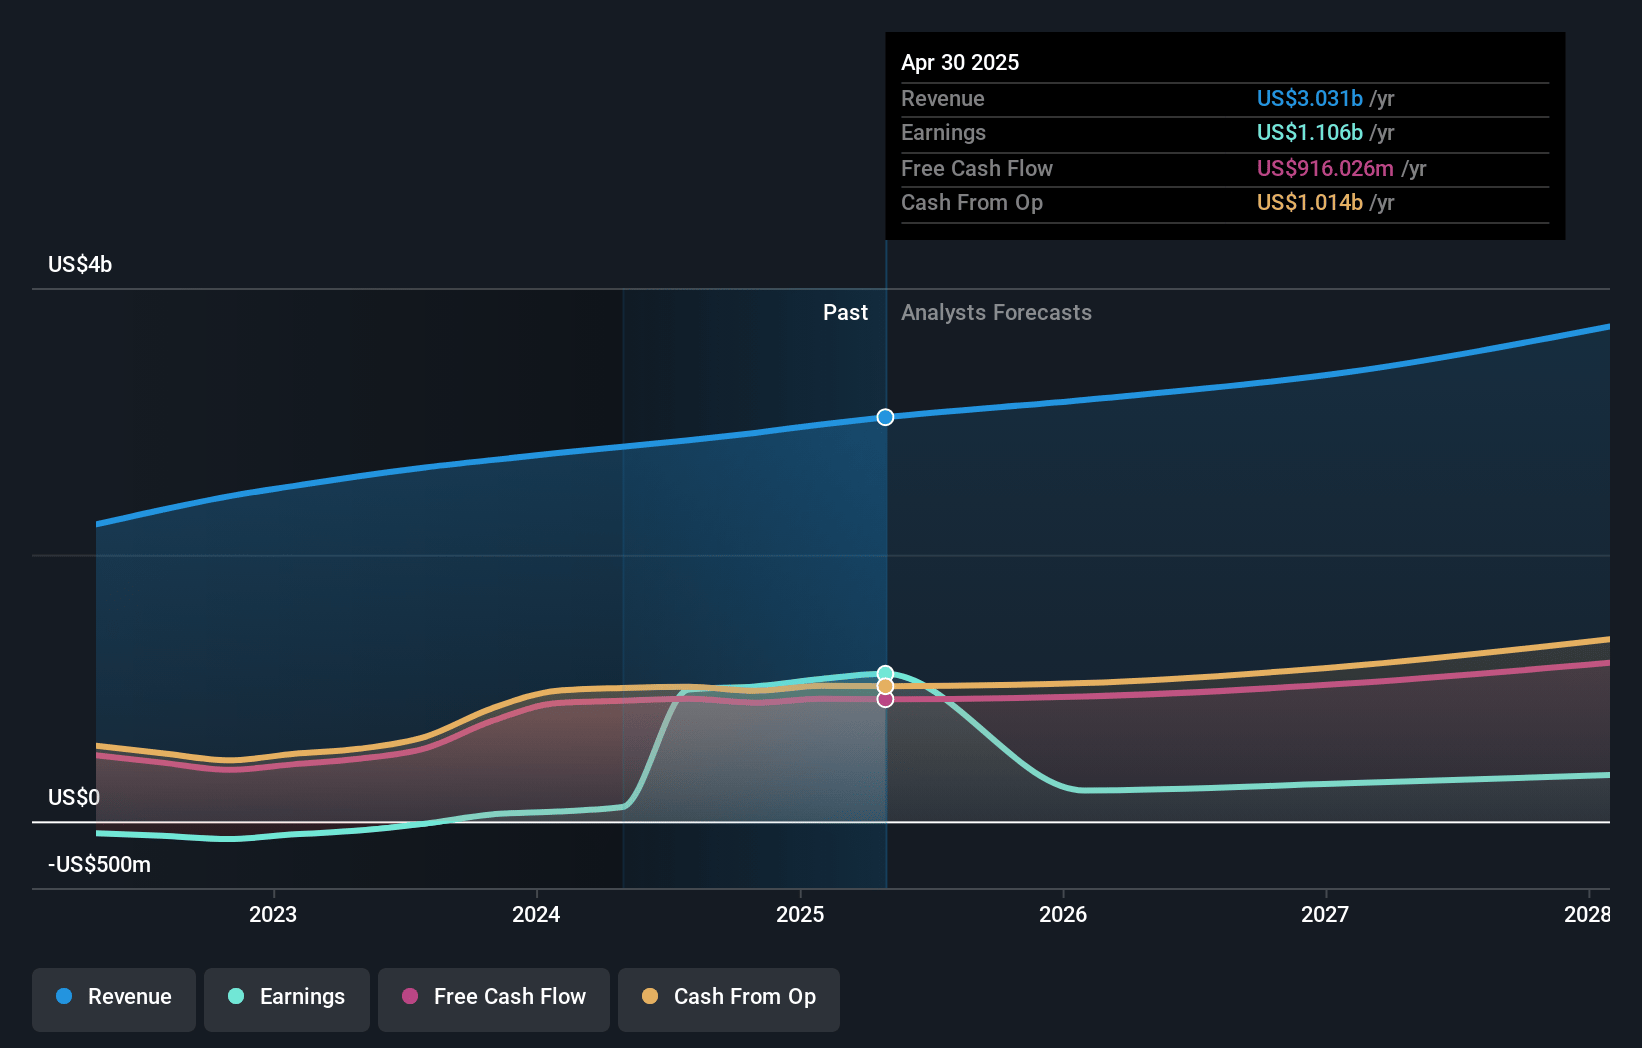This screenshot has height=1048, width=1642.
Task: Click the Earnings row label in tooltip
Action: [943, 132]
